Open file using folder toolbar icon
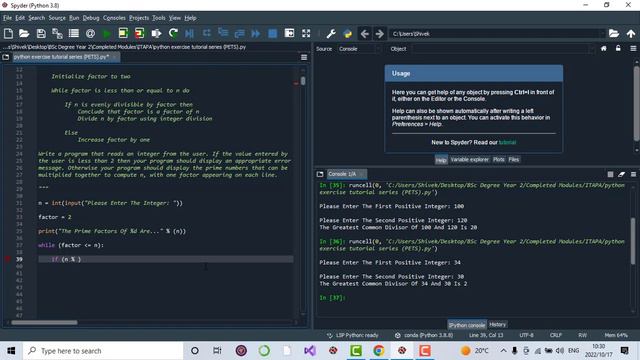This screenshot has width=640, height=360. 24,33
